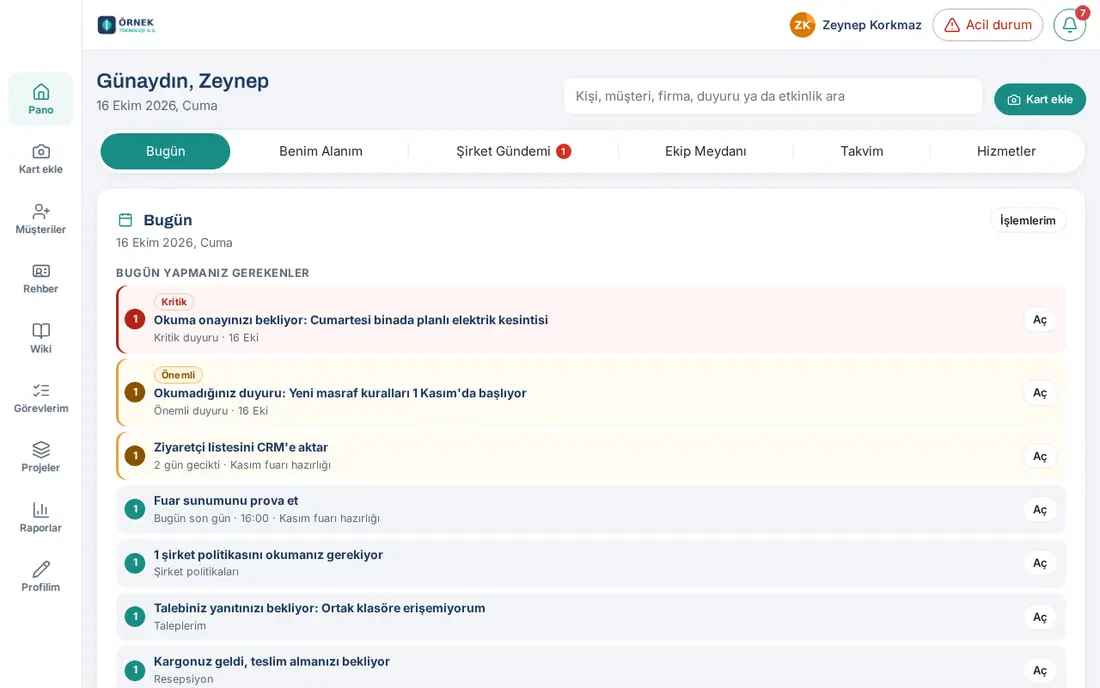
Task: Open the planned power outage announcement with Aç
Action: coord(1040,320)
